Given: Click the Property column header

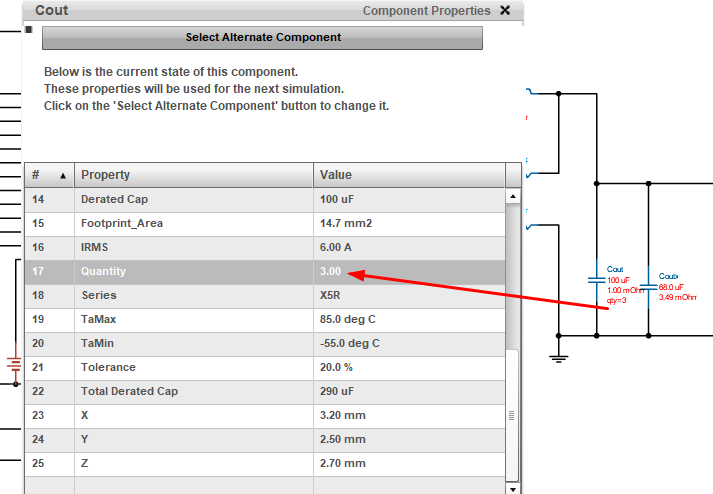Looking at the screenshot, I should pyautogui.click(x=194, y=175).
